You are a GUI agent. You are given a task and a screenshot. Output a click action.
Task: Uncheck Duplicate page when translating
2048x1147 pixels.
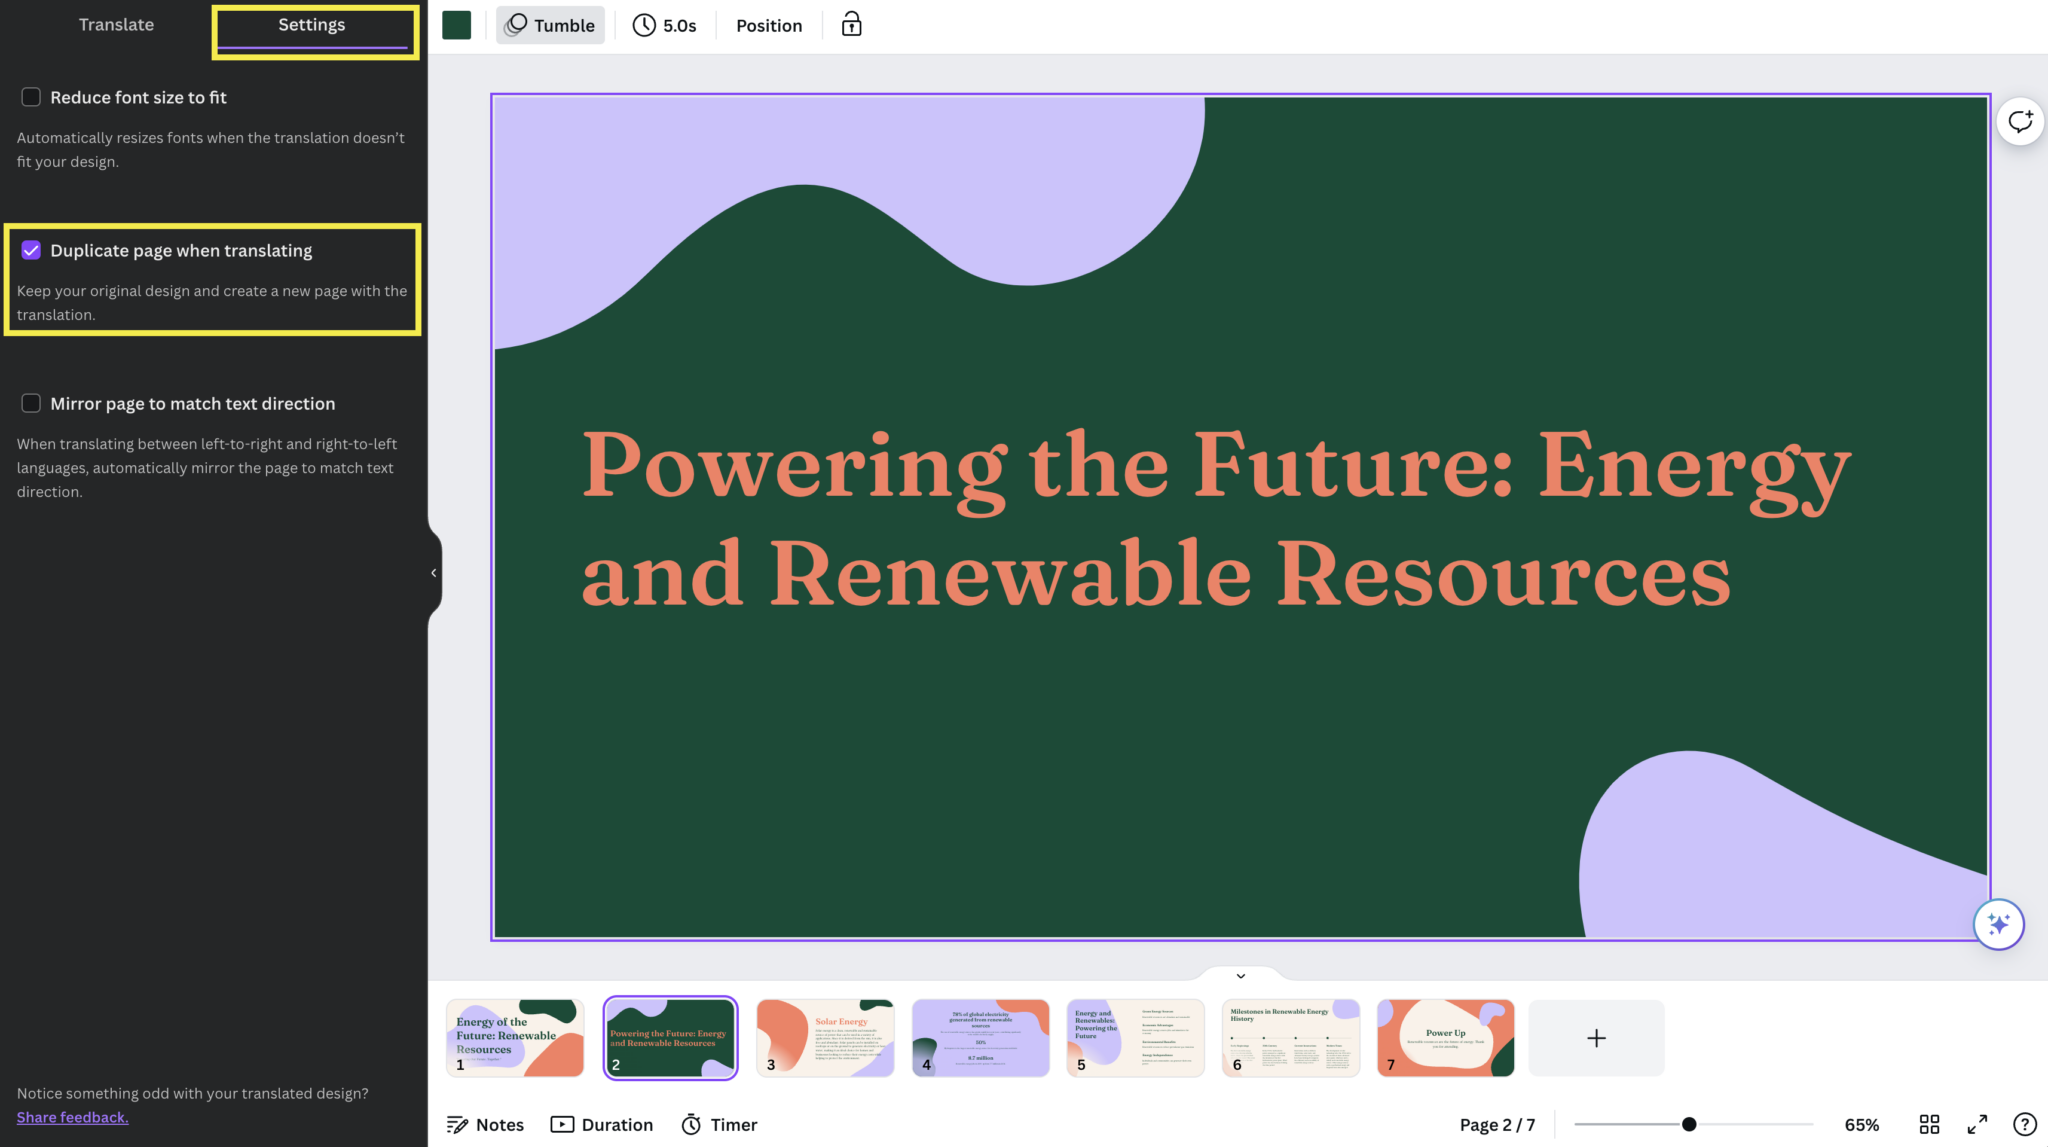(x=31, y=250)
